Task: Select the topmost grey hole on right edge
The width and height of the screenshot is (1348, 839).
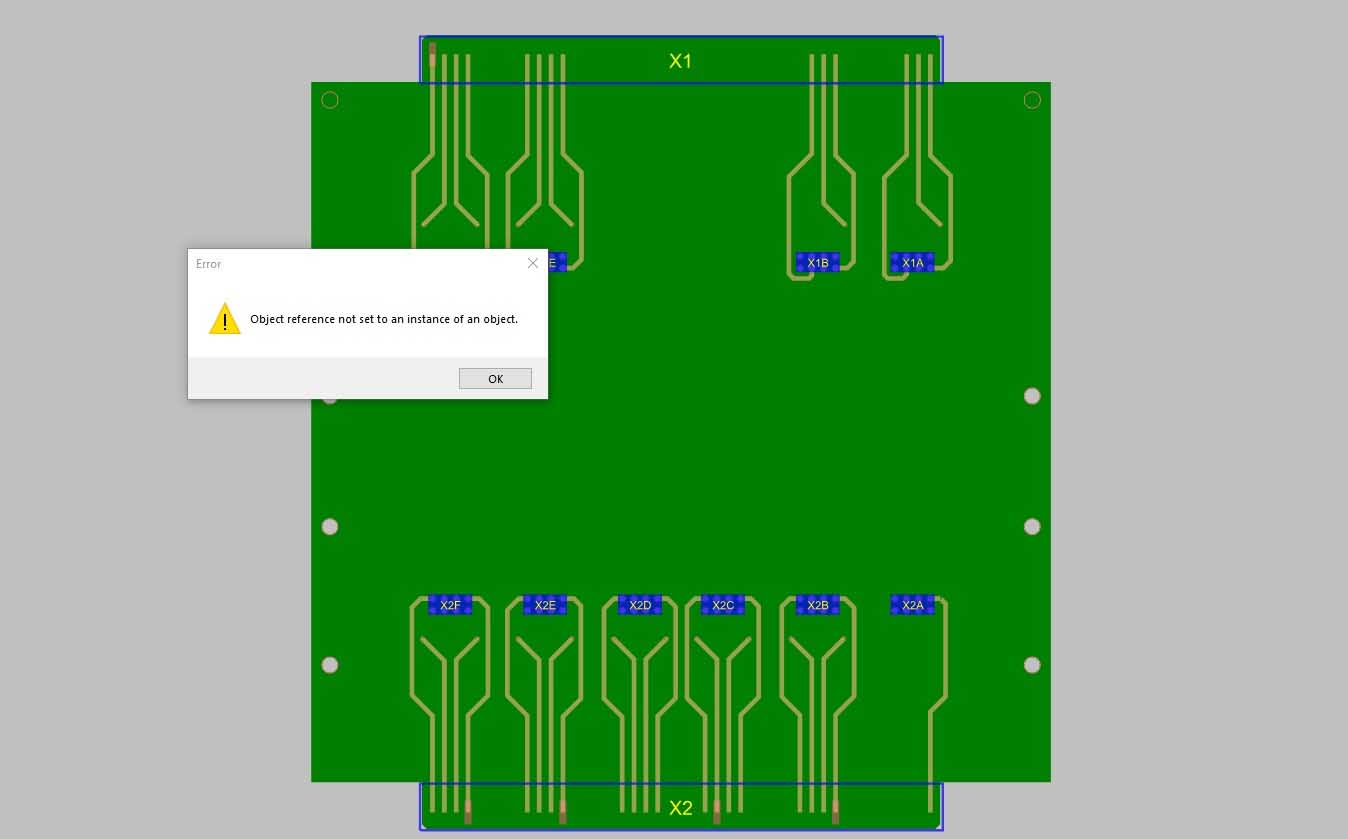Action: (x=1032, y=396)
